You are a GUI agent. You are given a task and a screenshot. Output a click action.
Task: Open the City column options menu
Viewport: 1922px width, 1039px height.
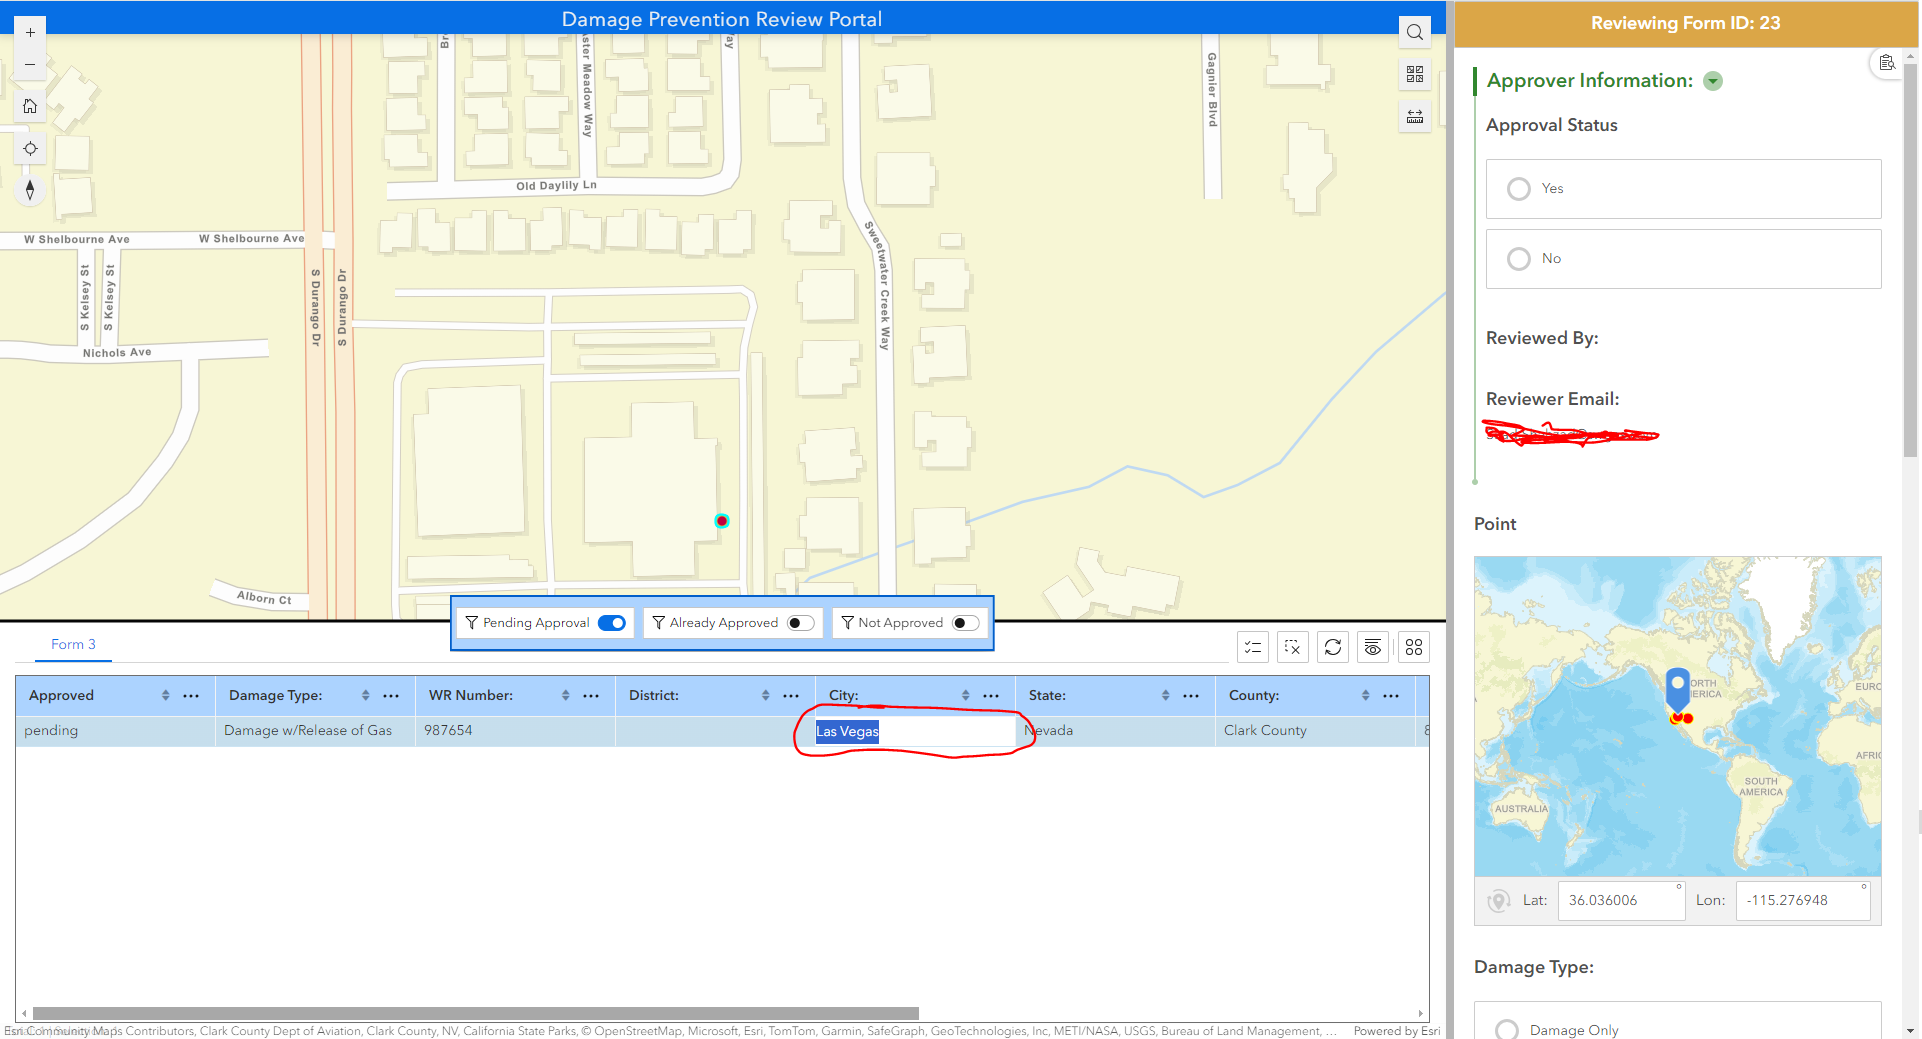coord(991,695)
